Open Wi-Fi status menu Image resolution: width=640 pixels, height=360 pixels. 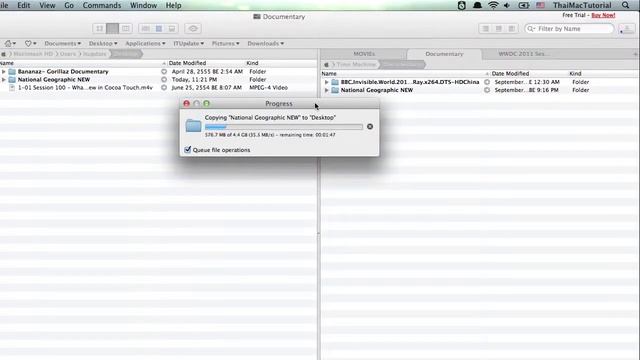[493, 5]
